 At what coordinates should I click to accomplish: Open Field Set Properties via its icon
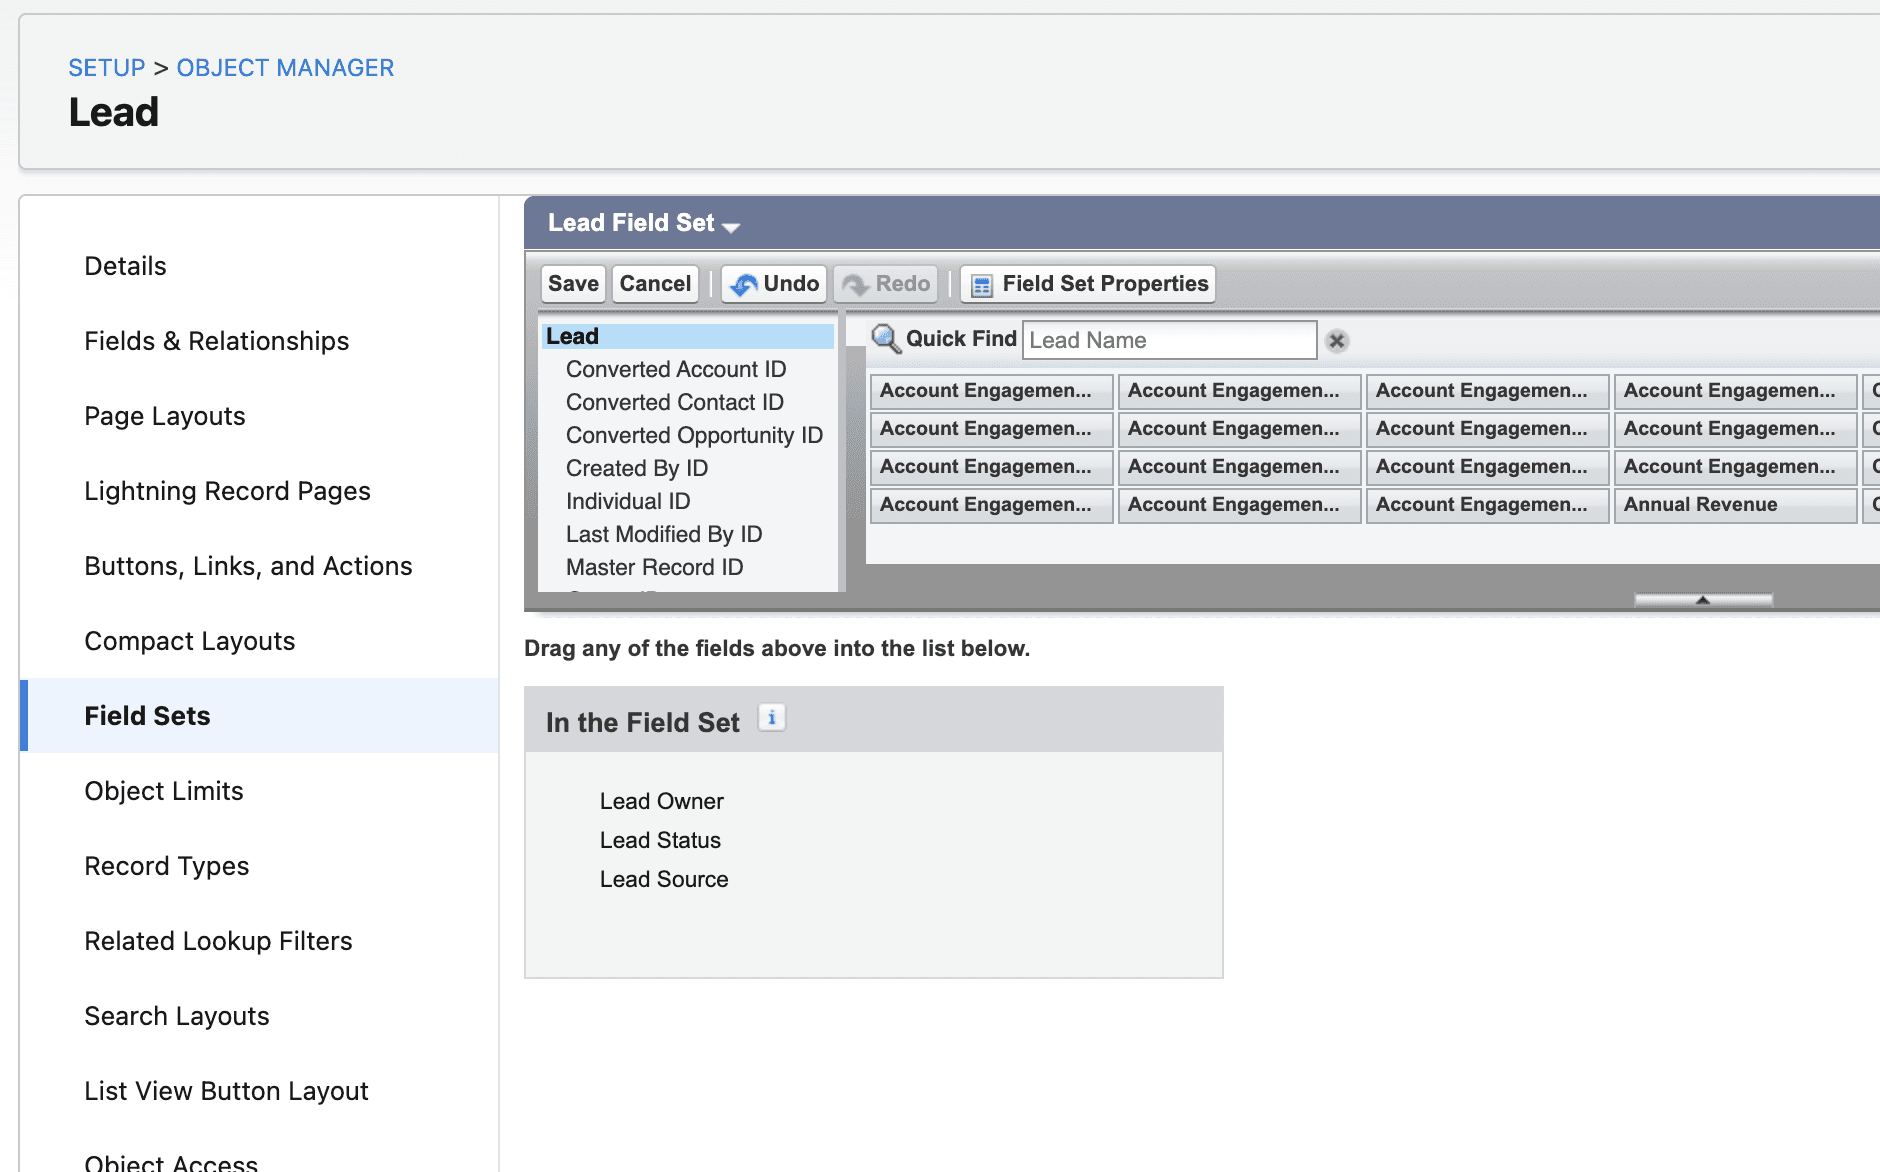[982, 284]
